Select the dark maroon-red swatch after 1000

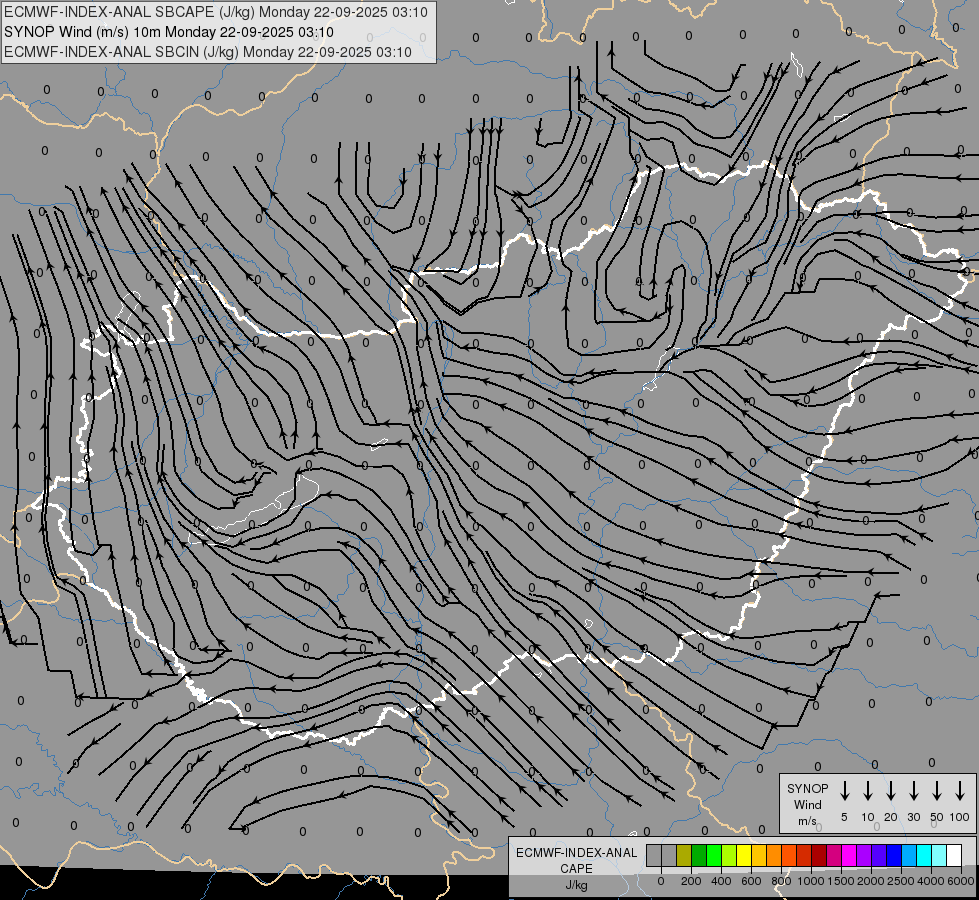819,855
